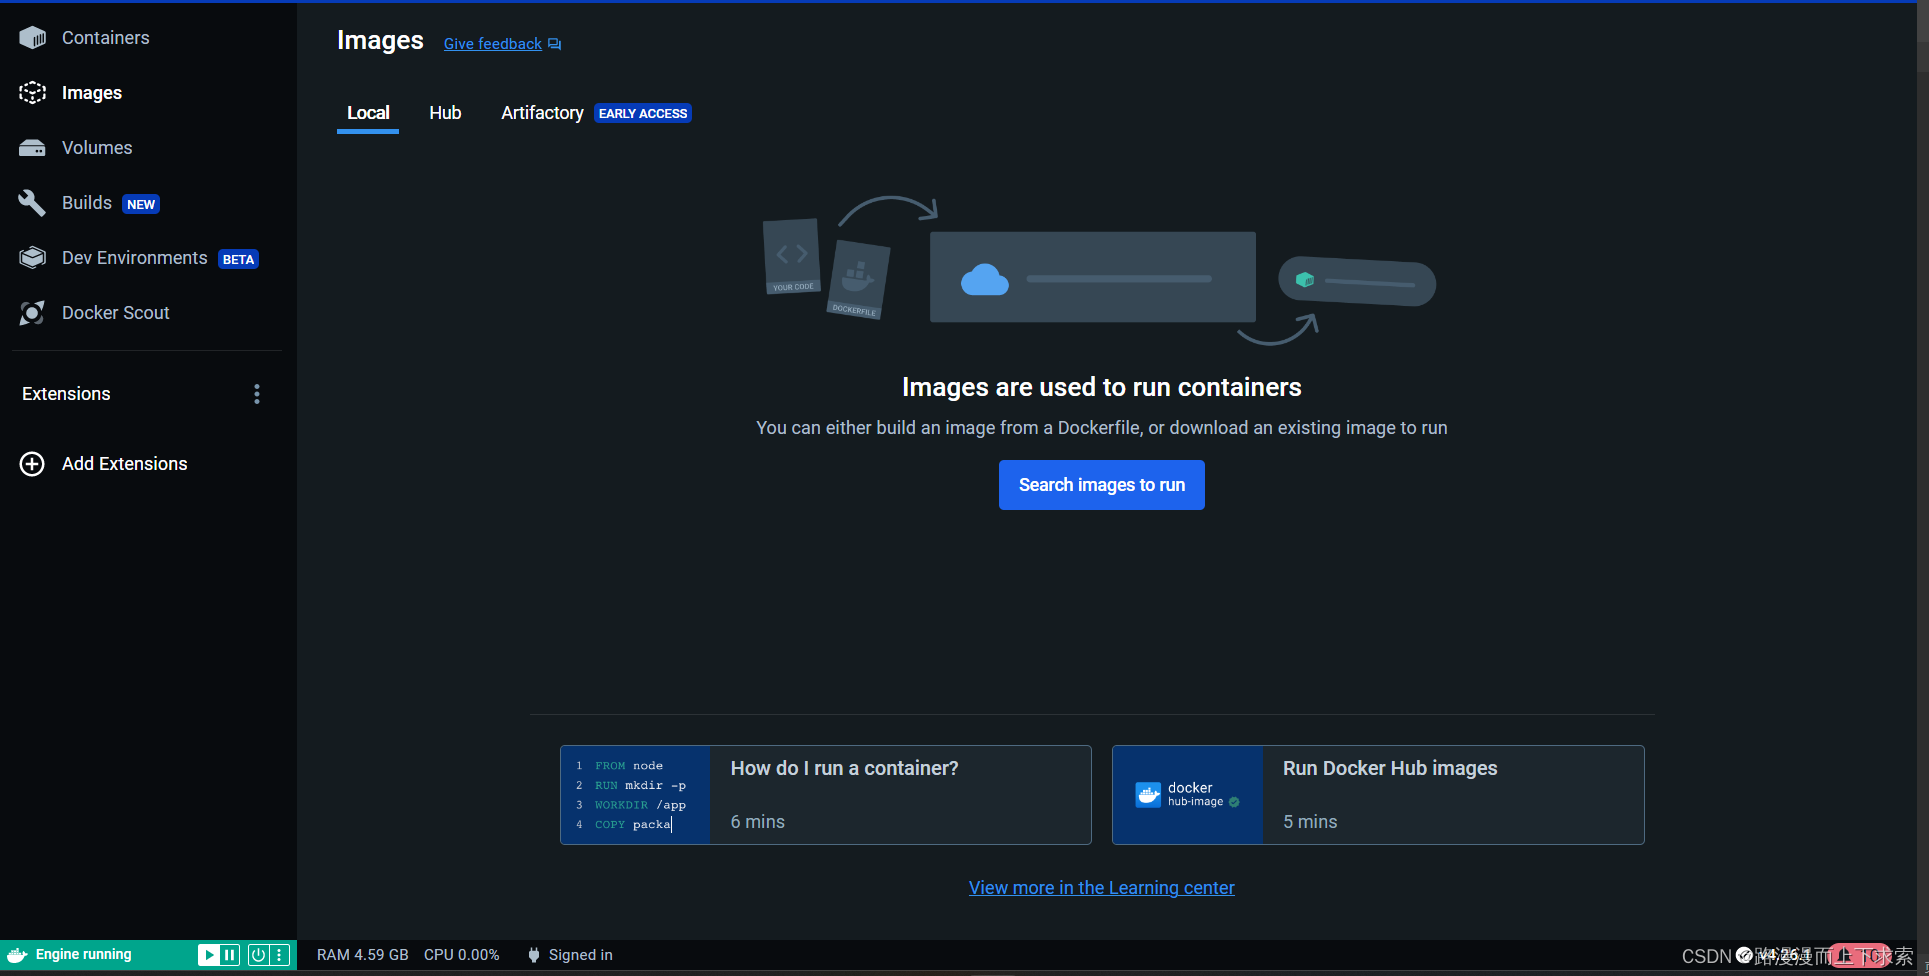Click the engine play button

click(208, 955)
